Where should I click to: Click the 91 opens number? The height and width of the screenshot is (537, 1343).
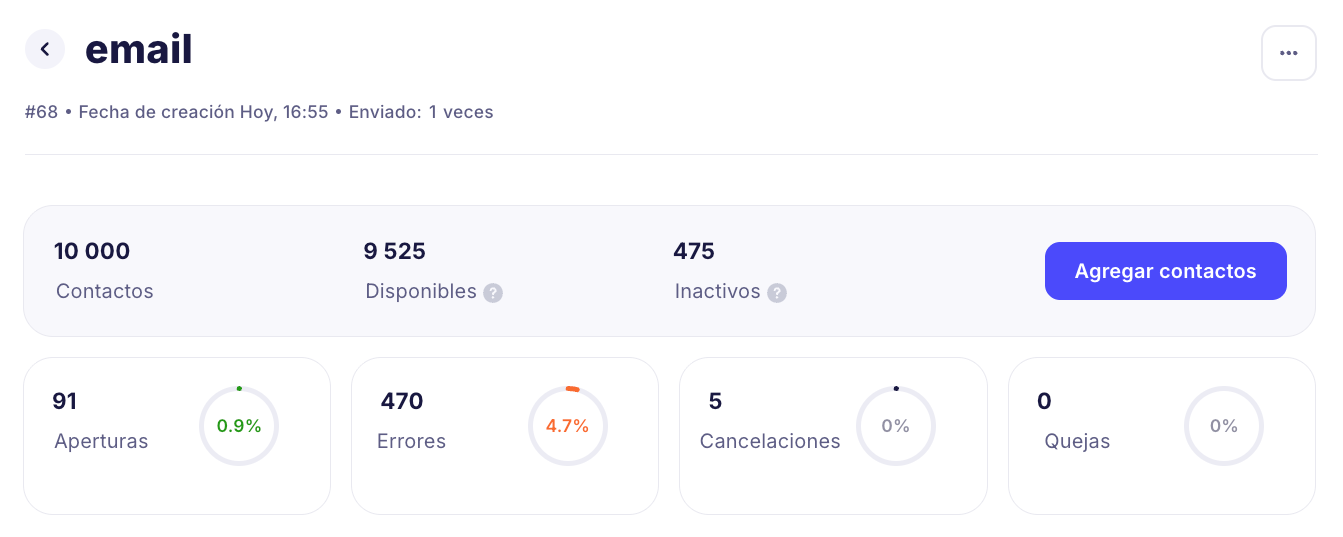(x=64, y=402)
